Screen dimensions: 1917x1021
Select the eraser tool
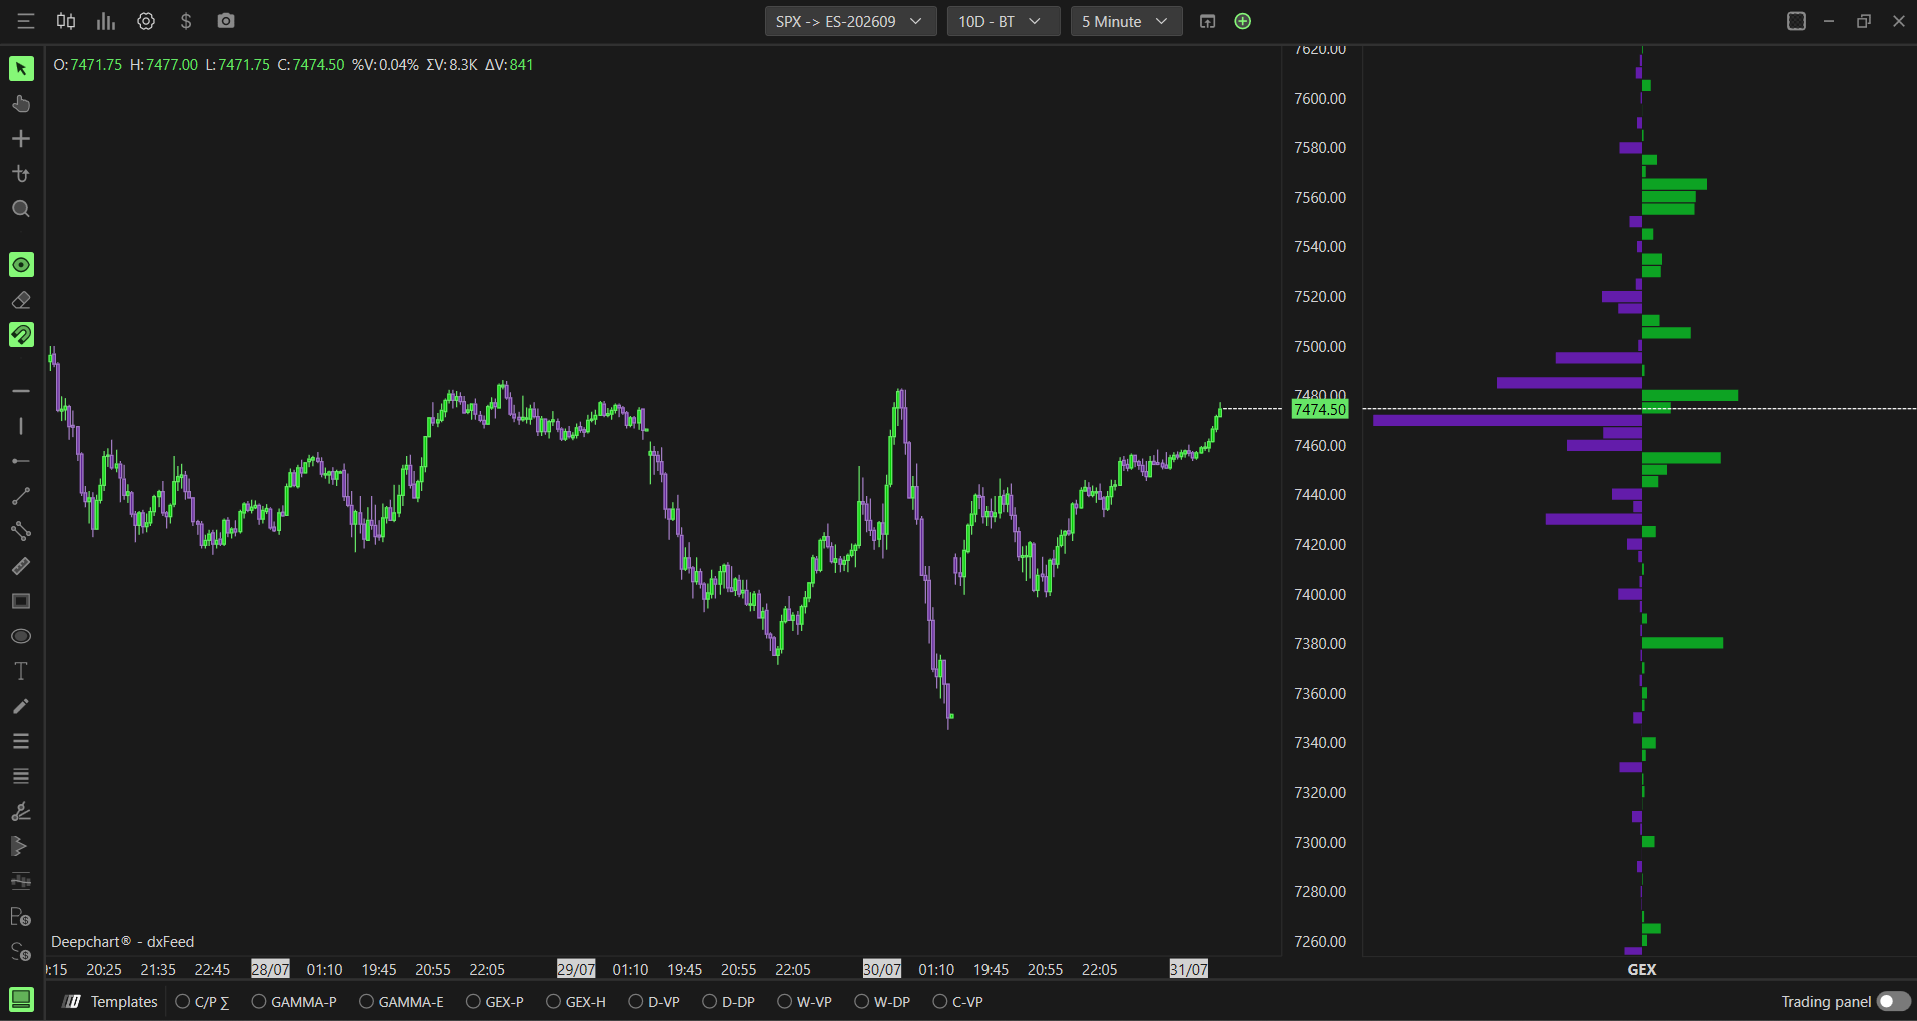pos(21,300)
